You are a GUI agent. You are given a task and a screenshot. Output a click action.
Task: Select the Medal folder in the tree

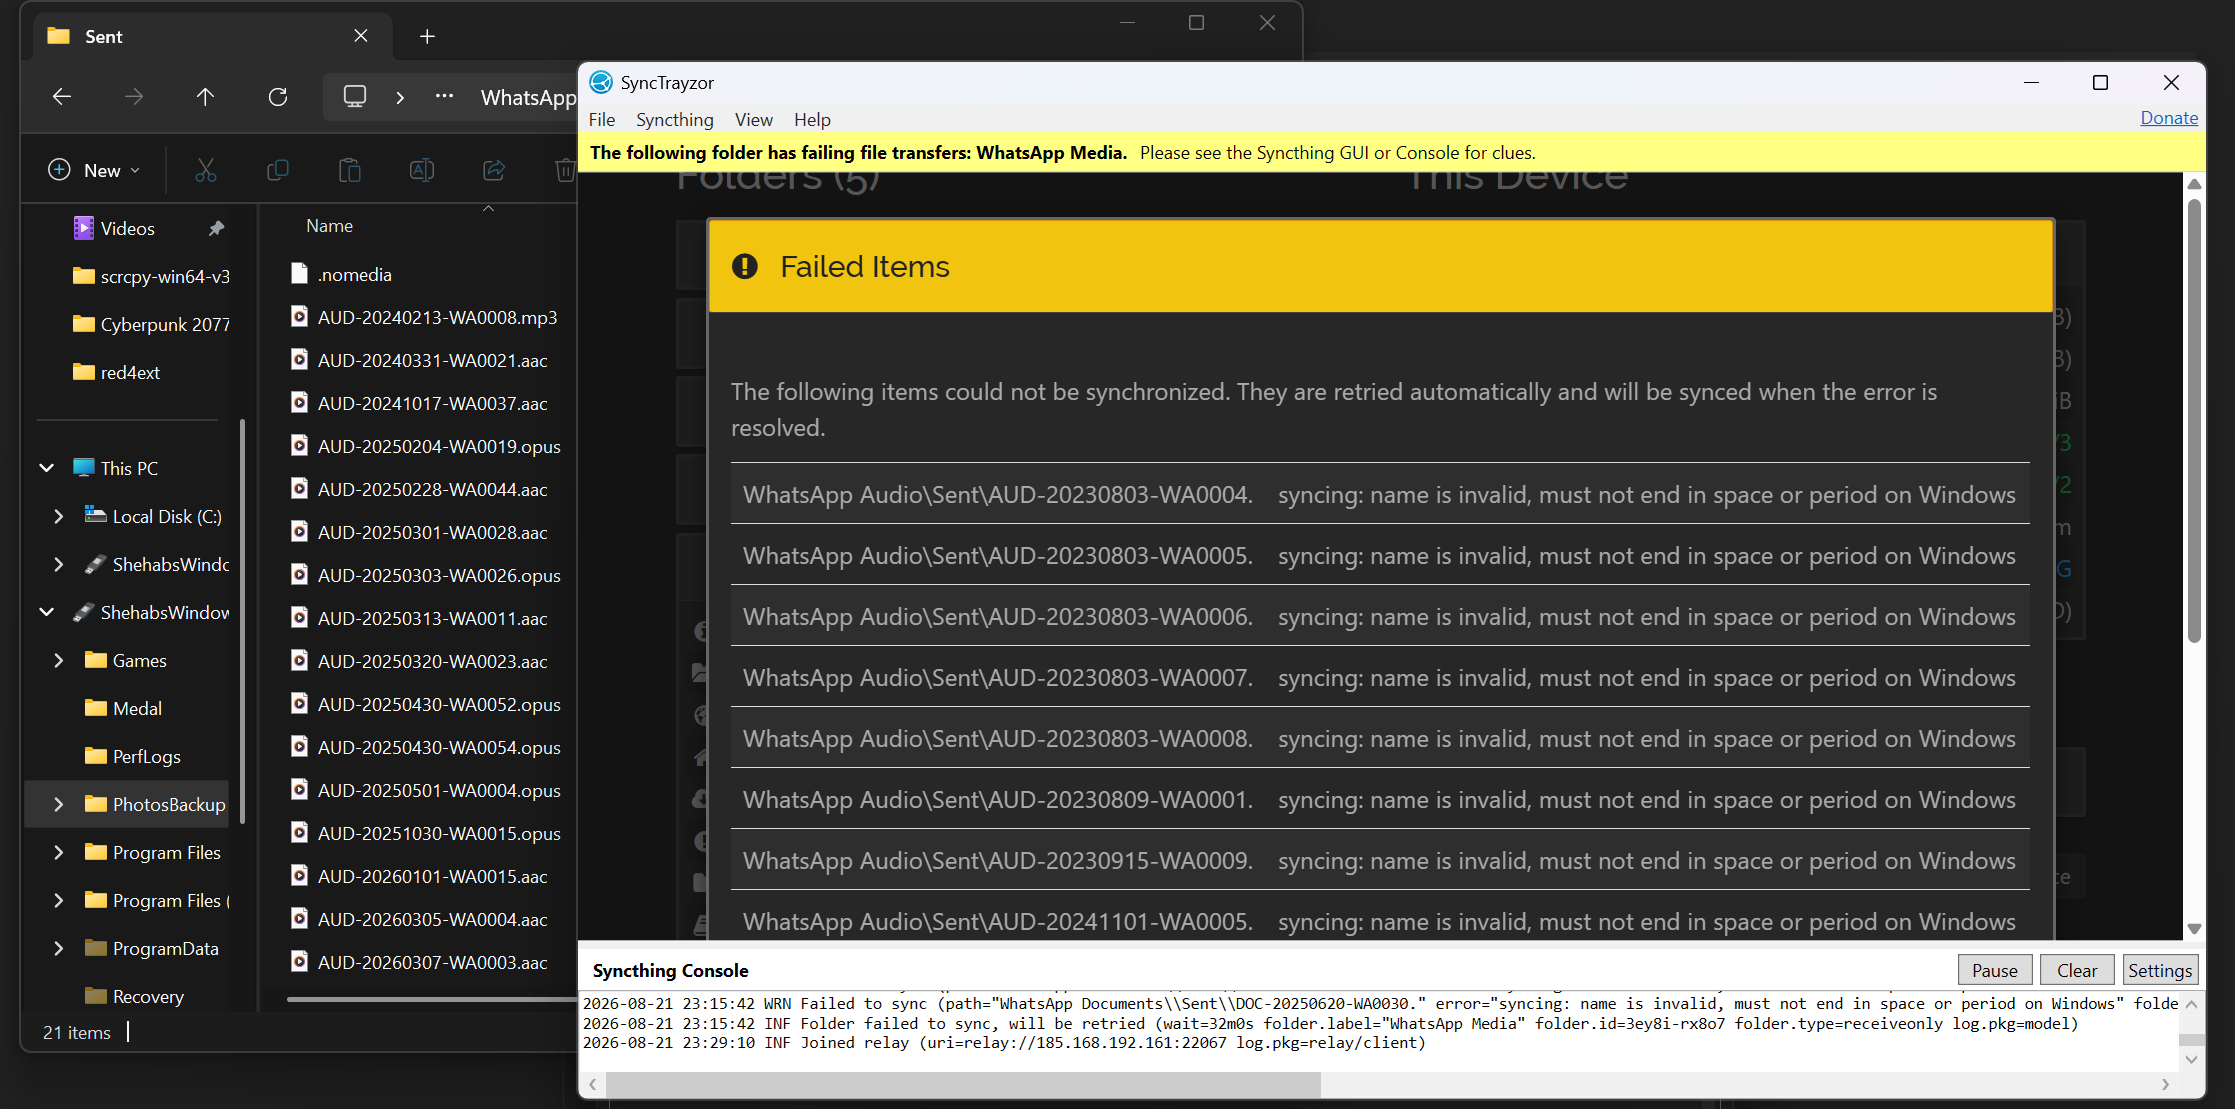[124, 708]
